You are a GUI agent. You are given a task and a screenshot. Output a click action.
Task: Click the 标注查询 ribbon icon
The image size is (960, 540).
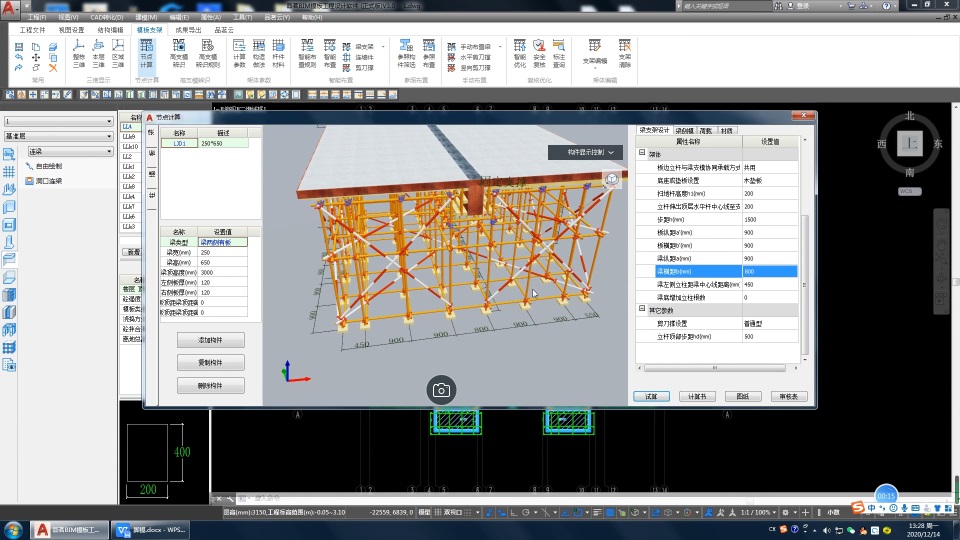(x=559, y=53)
